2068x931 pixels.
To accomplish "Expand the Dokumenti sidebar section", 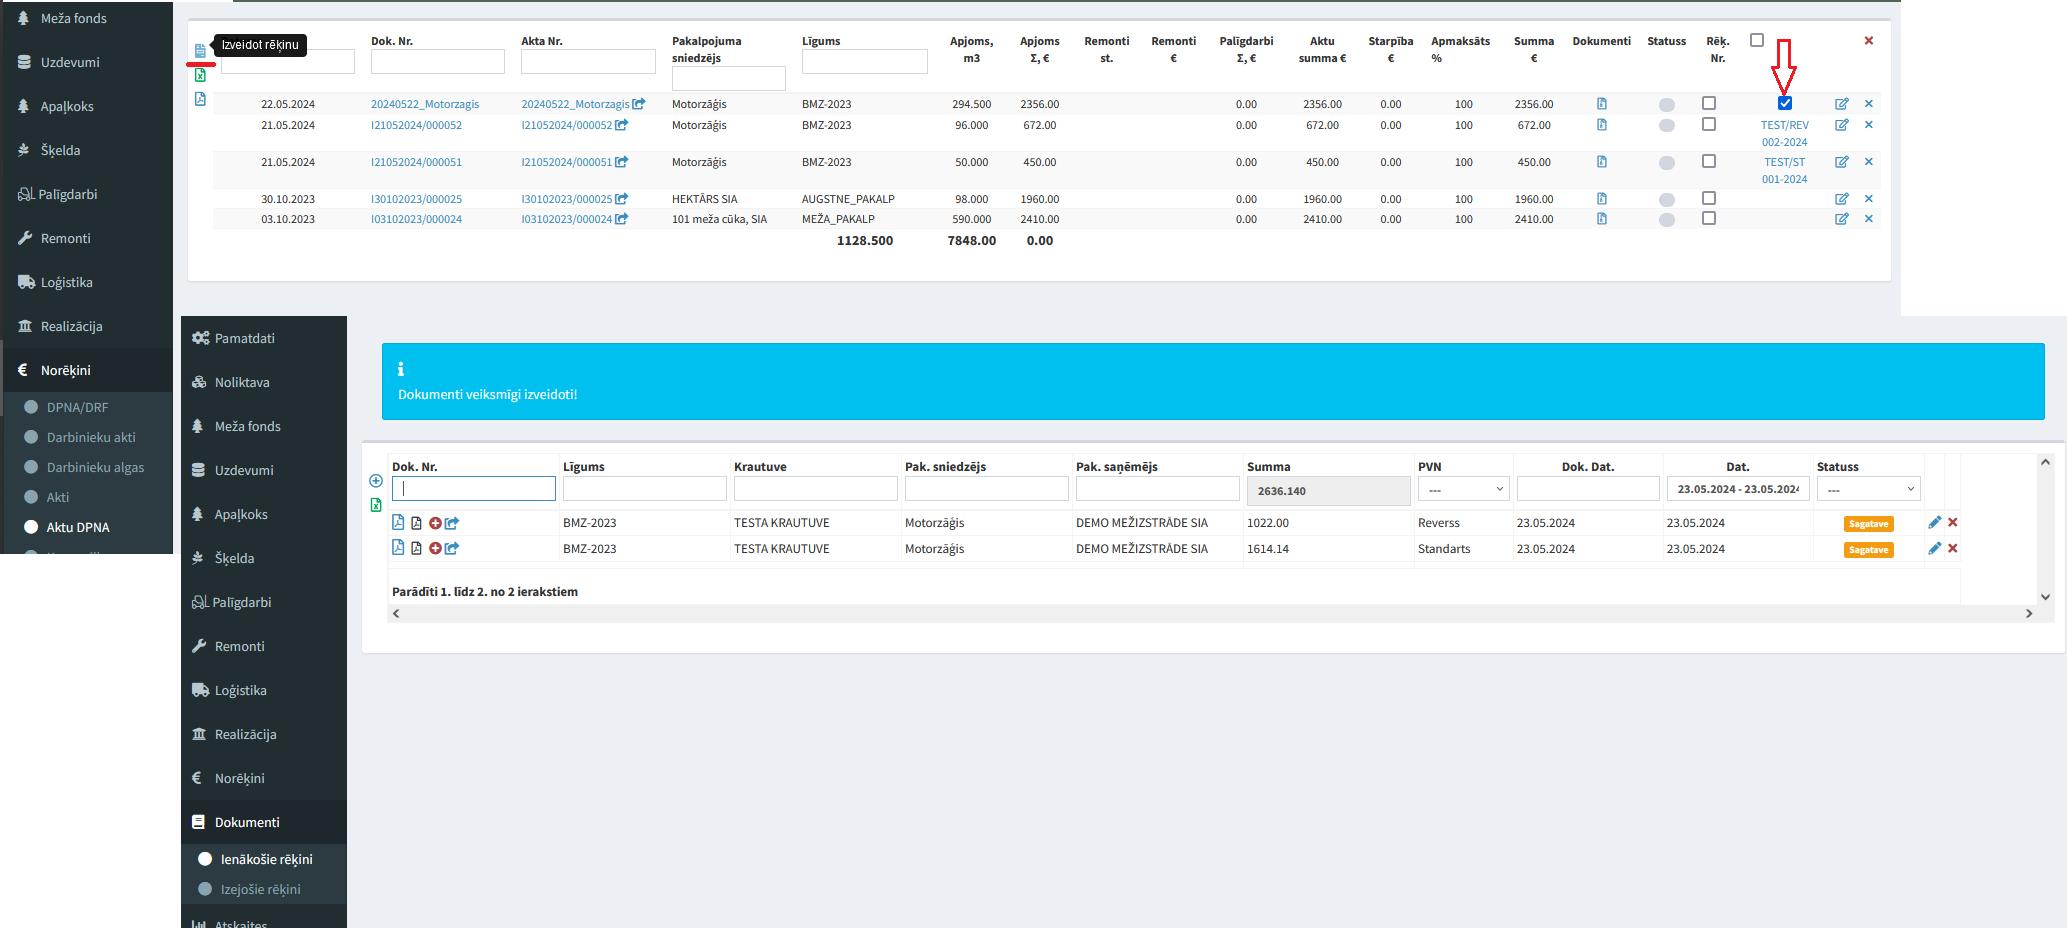I will tap(247, 822).
